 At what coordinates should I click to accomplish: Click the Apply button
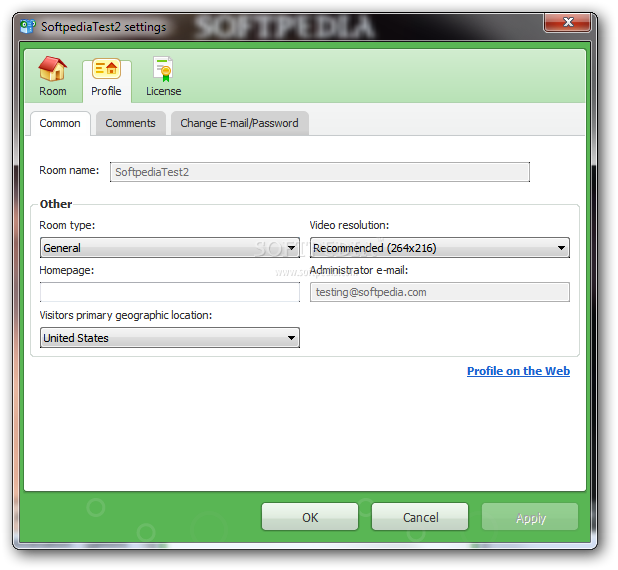(x=530, y=517)
